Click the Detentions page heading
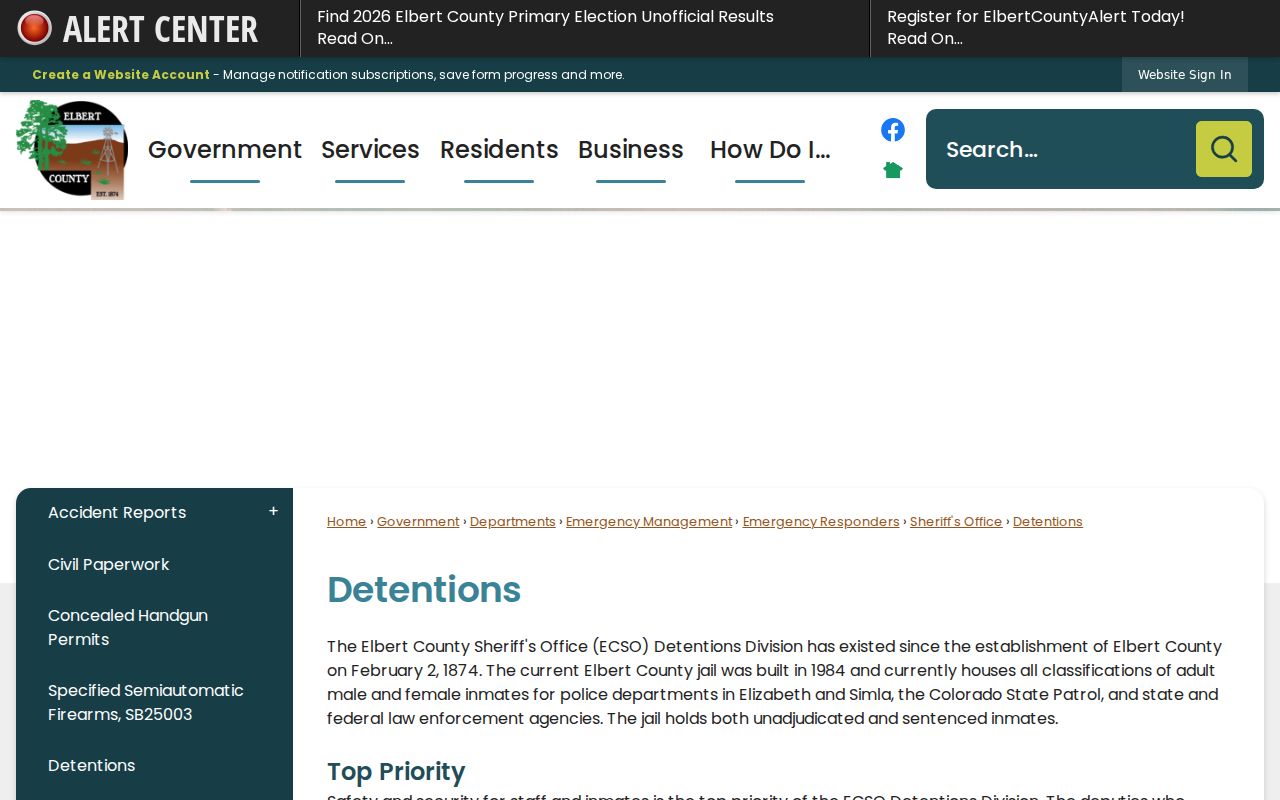This screenshot has width=1280, height=800. 424,590
